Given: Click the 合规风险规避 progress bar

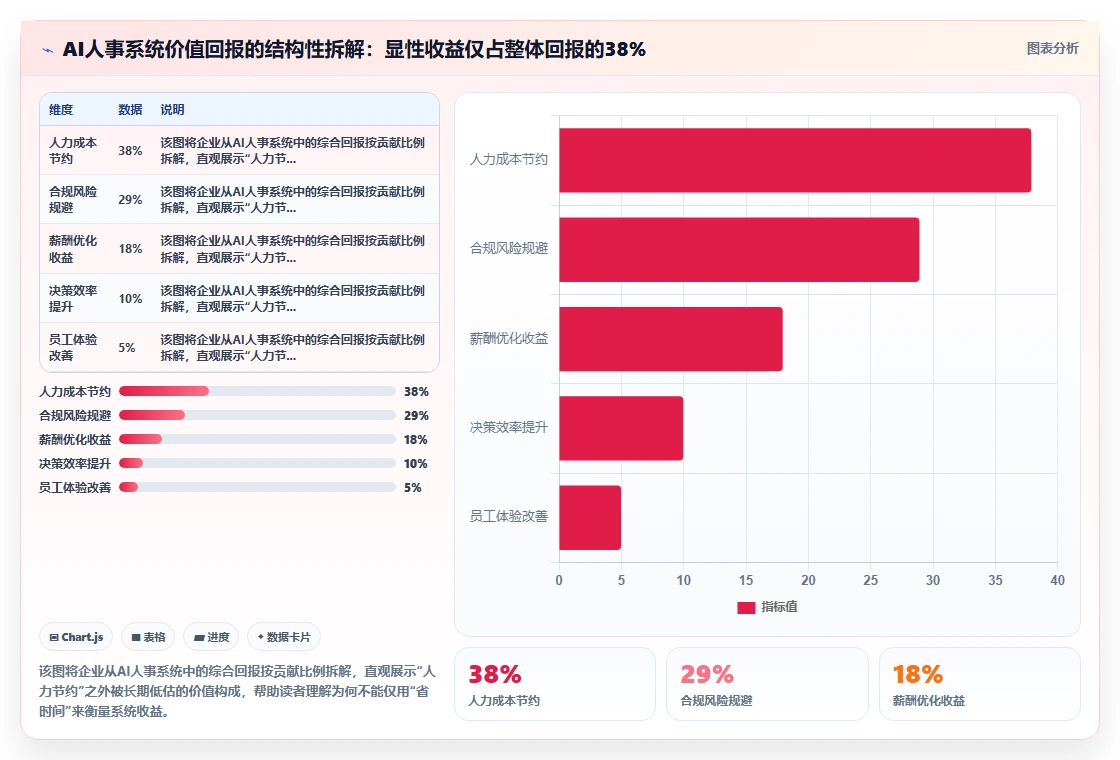Looking at the screenshot, I should [257, 415].
